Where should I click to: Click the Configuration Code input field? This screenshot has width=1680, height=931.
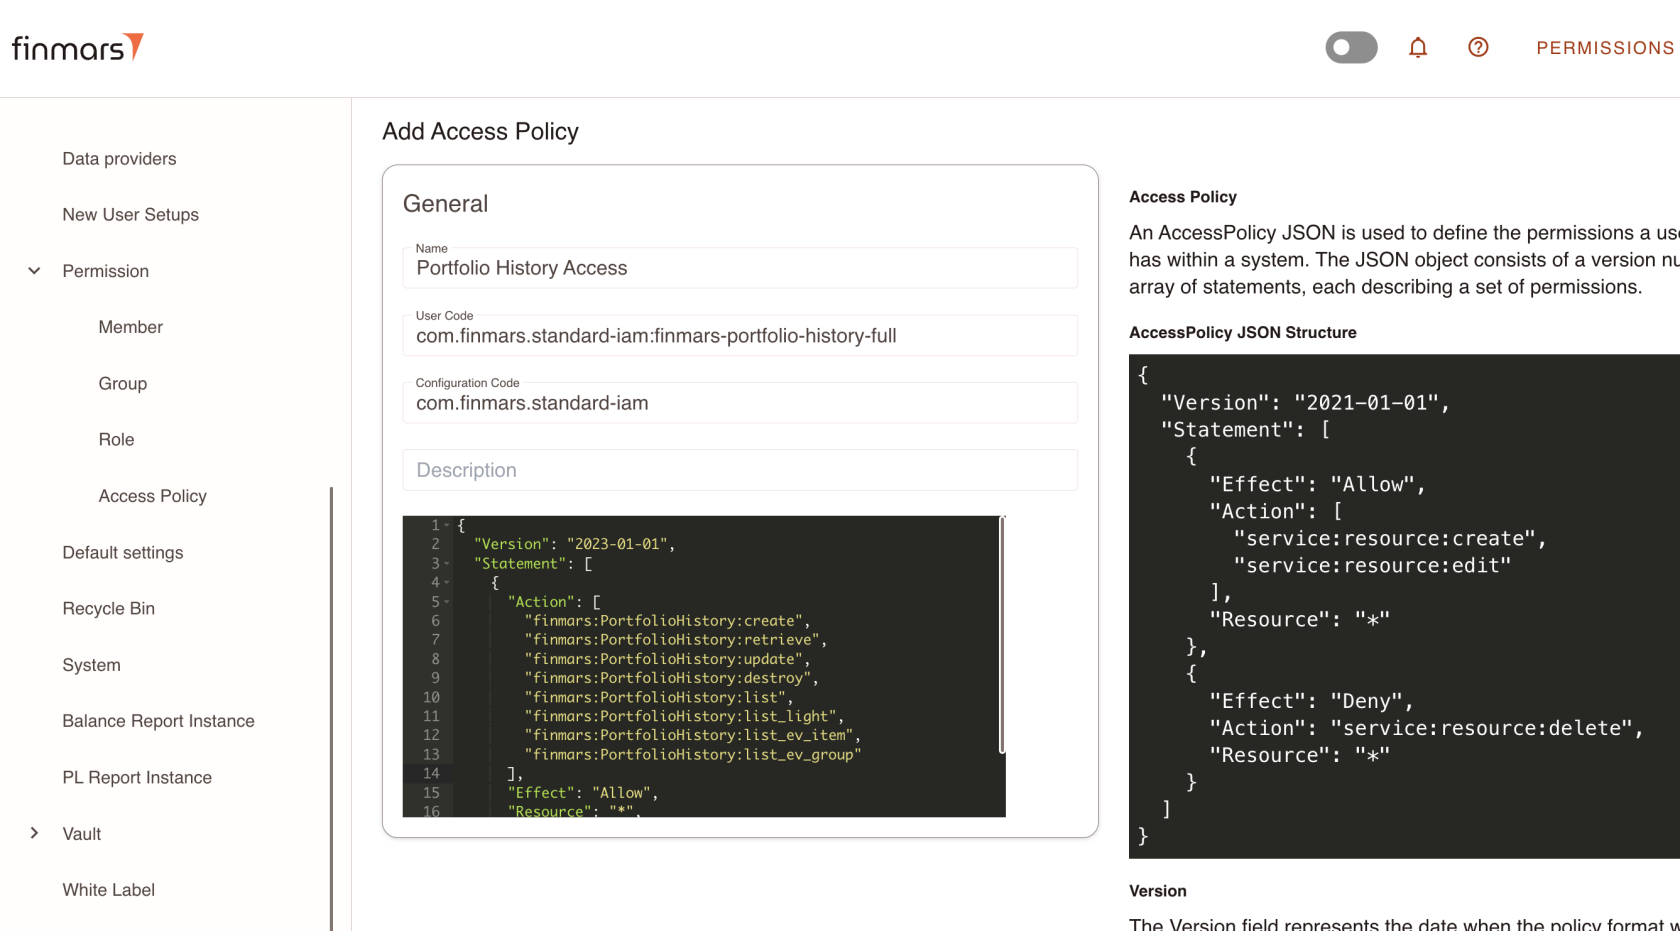740,403
